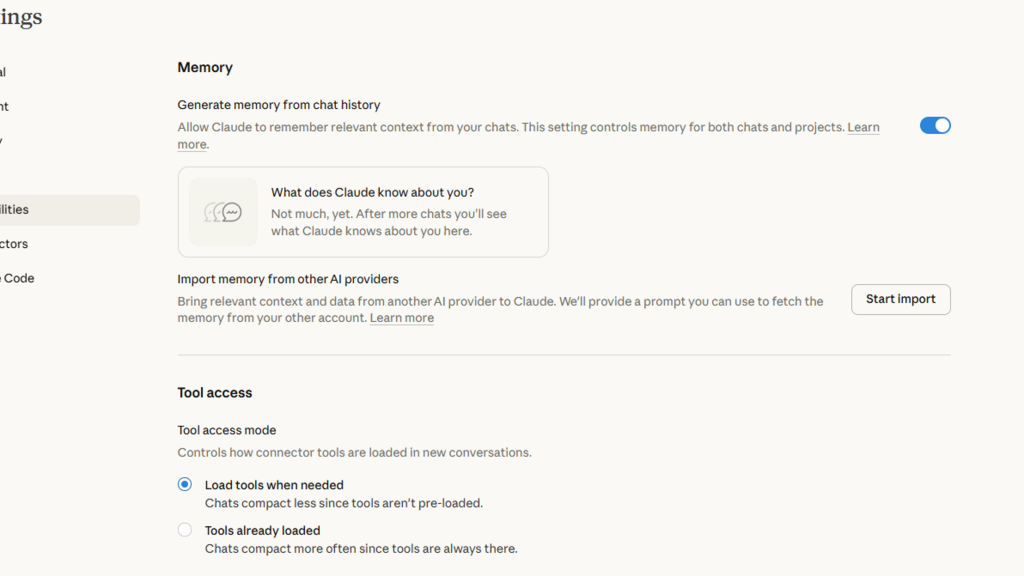Toggle off Generate memory from chat history
The height and width of the screenshot is (576, 1024).
pyautogui.click(x=935, y=126)
